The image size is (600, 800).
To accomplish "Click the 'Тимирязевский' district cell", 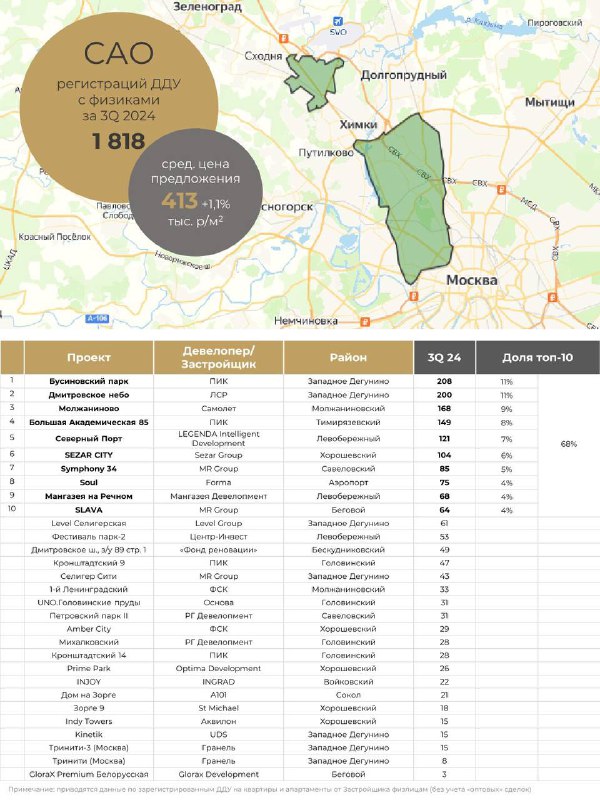I will click(x=348, y=422).
